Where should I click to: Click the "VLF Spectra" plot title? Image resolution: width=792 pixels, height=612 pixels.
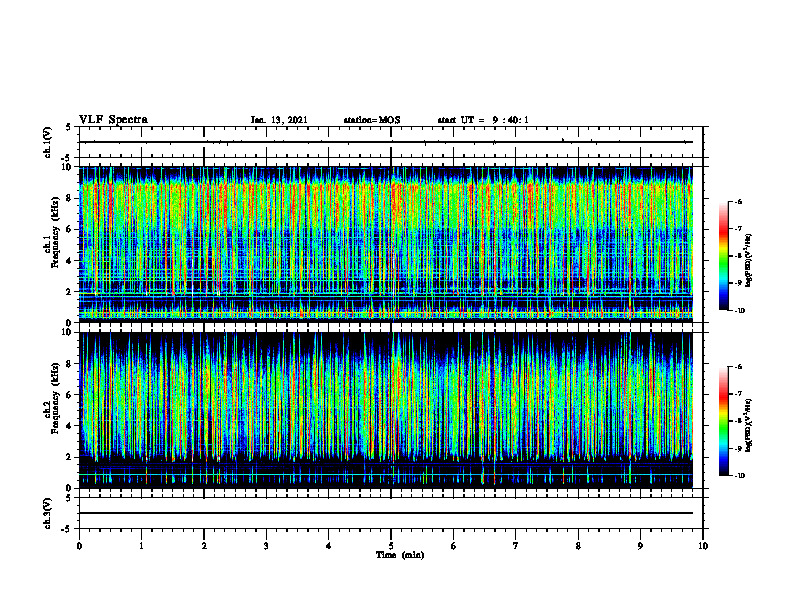pos(114,120)
